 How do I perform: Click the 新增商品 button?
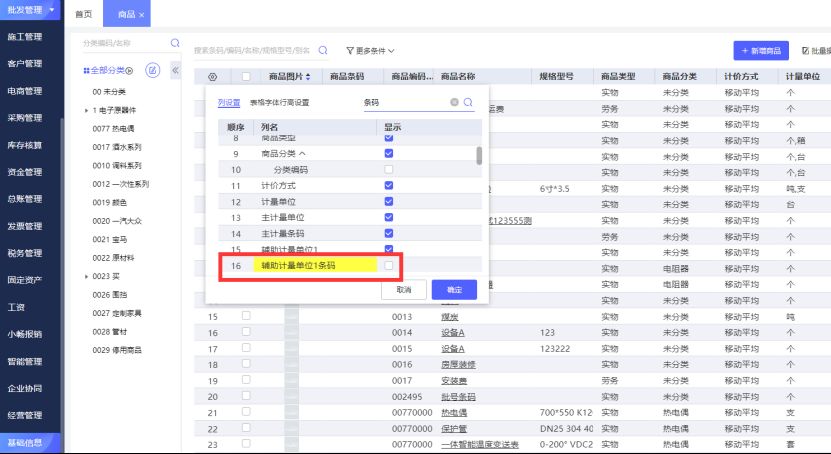click(x=761, y=50)
